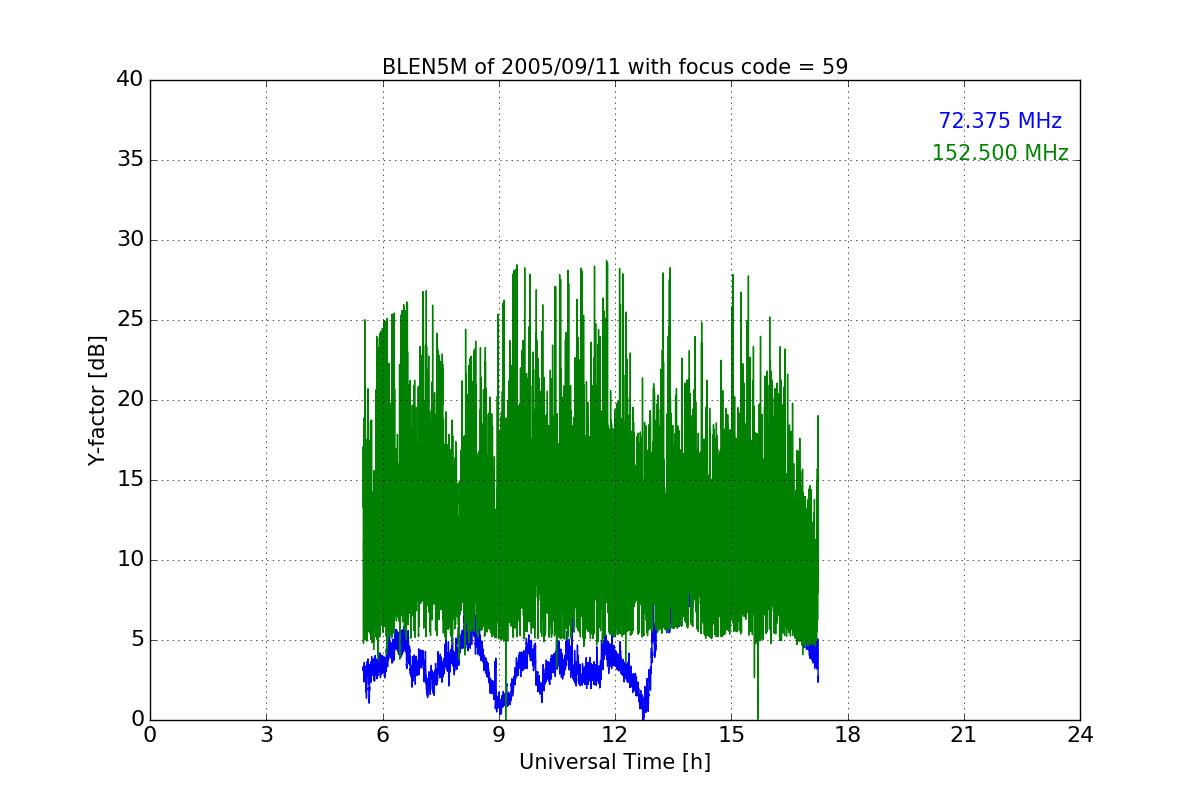The width and height of the screenshot is (1200, 800).
Task: Click y-axis tick label 10
Action: tap(130, 560)
